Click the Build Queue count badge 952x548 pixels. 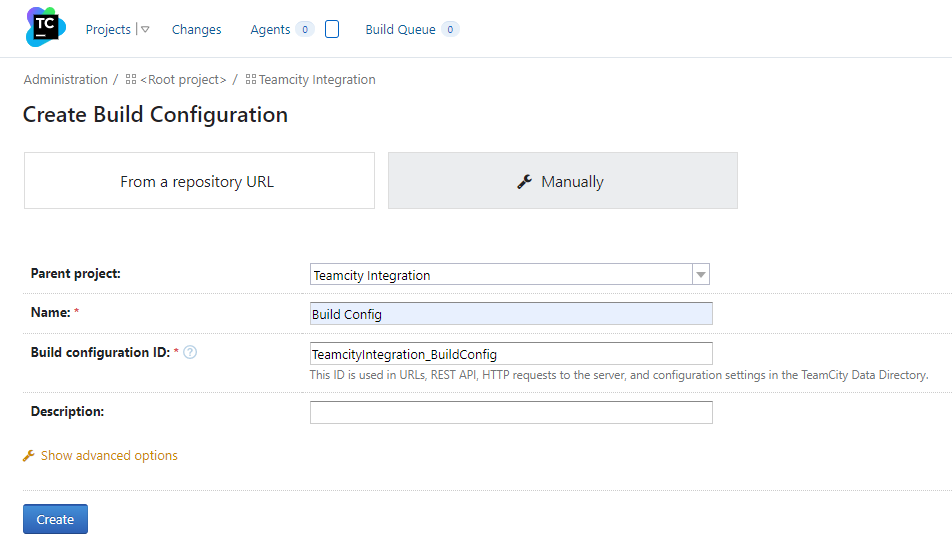tap(450, 30)
